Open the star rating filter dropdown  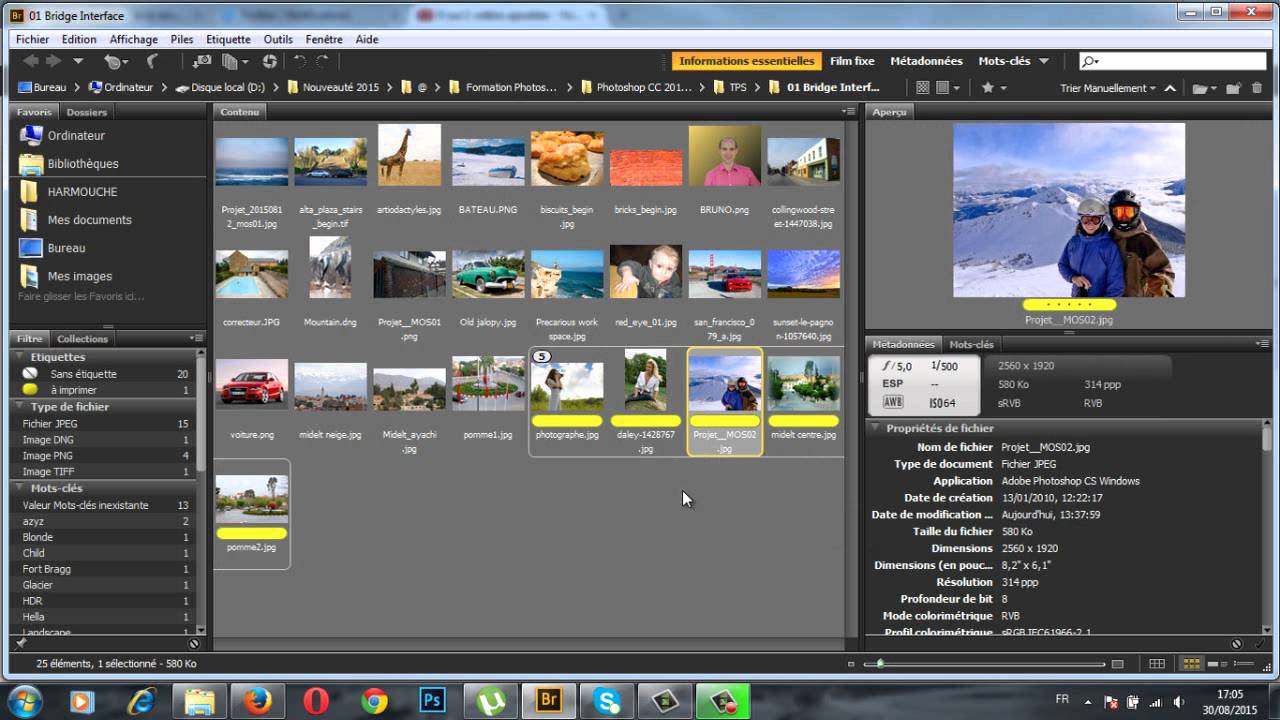[x=993, y=88]
